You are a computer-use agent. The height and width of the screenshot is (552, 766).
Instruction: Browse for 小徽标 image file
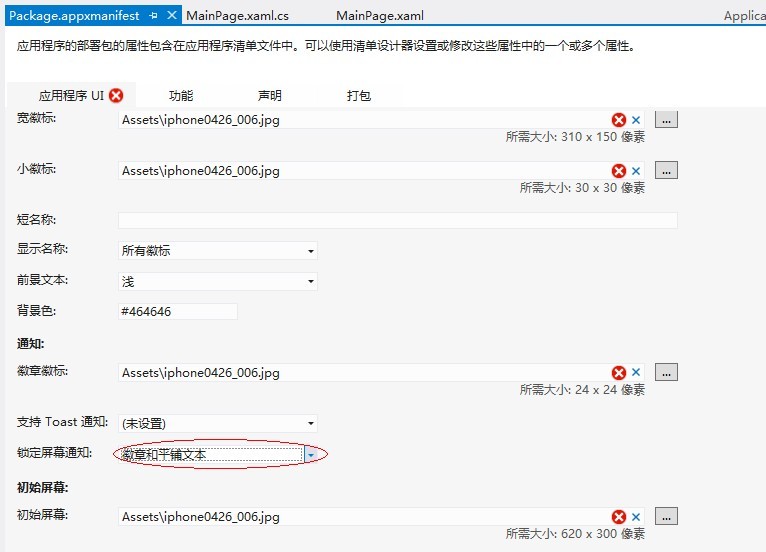(666, 170)
